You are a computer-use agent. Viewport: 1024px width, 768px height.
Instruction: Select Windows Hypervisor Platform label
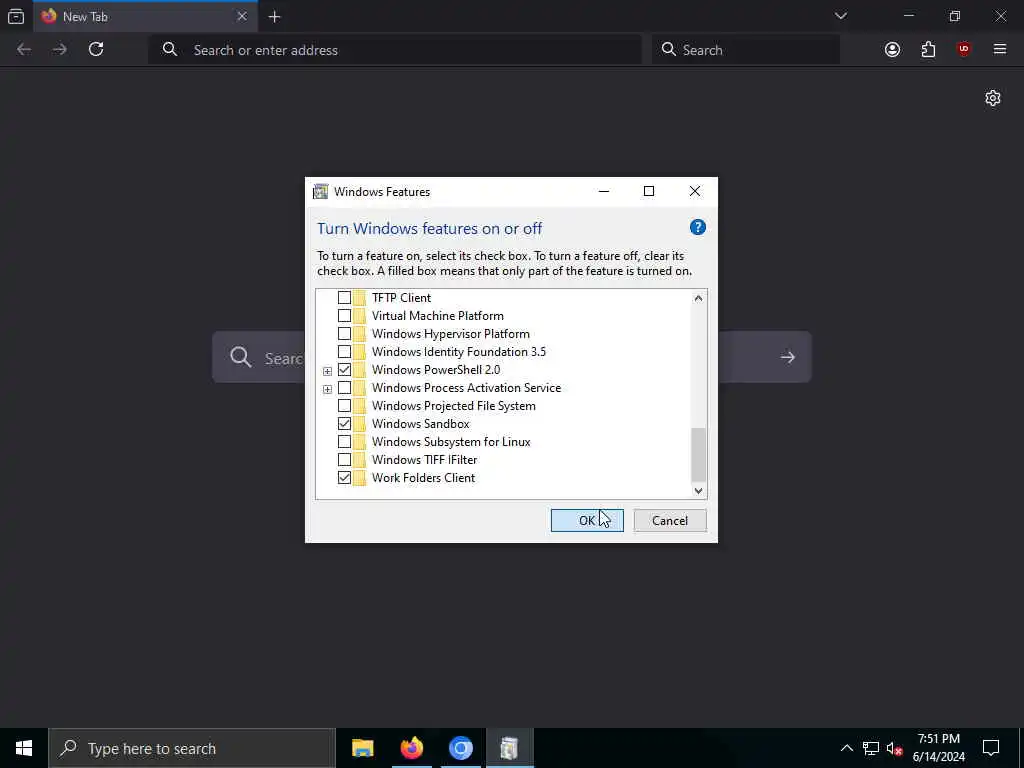click(451, 334)
